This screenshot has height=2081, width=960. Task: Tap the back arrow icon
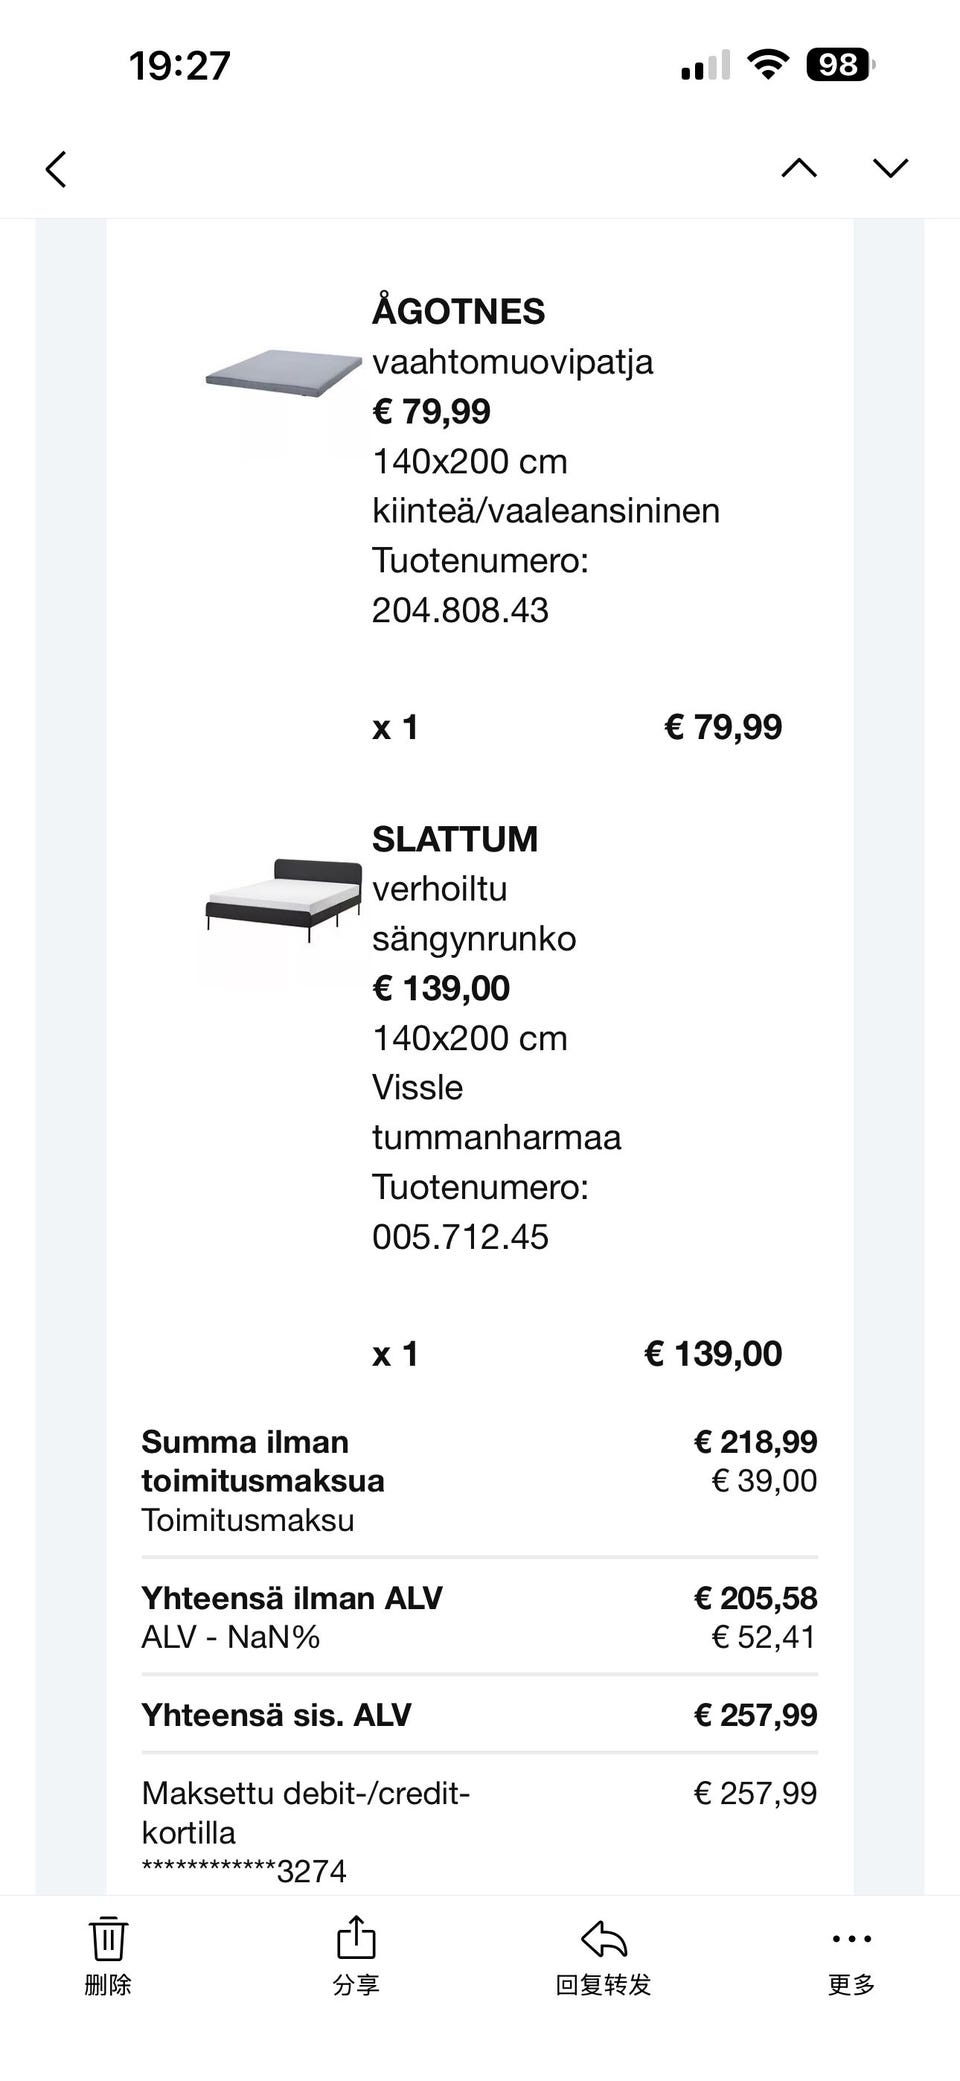57,169
